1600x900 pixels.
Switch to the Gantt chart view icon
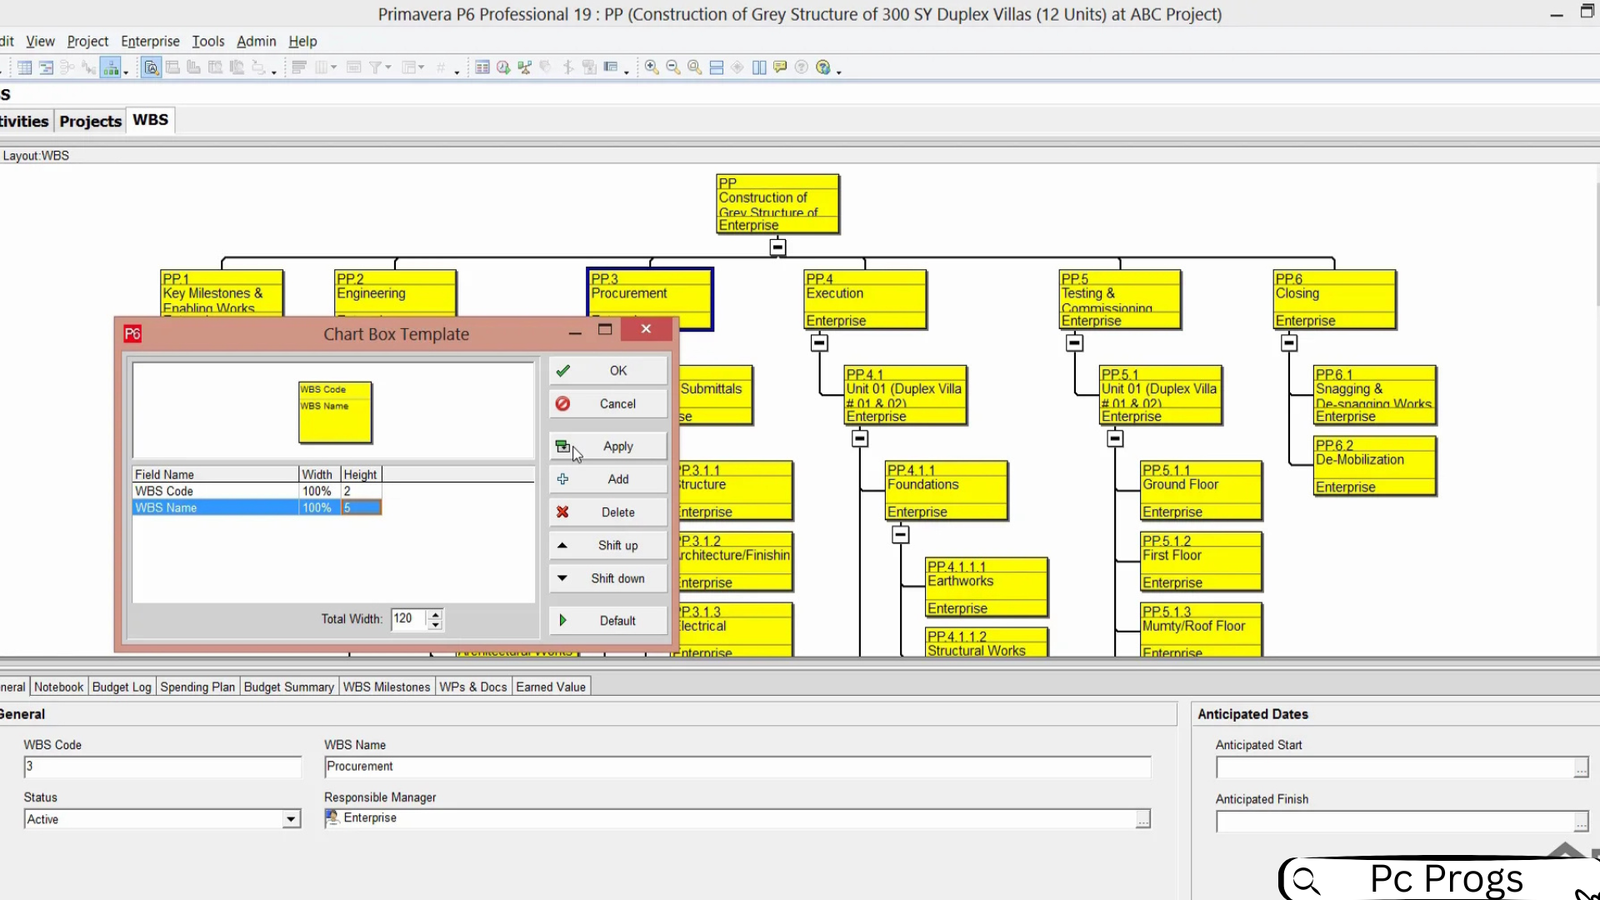(x=46, y=67)
